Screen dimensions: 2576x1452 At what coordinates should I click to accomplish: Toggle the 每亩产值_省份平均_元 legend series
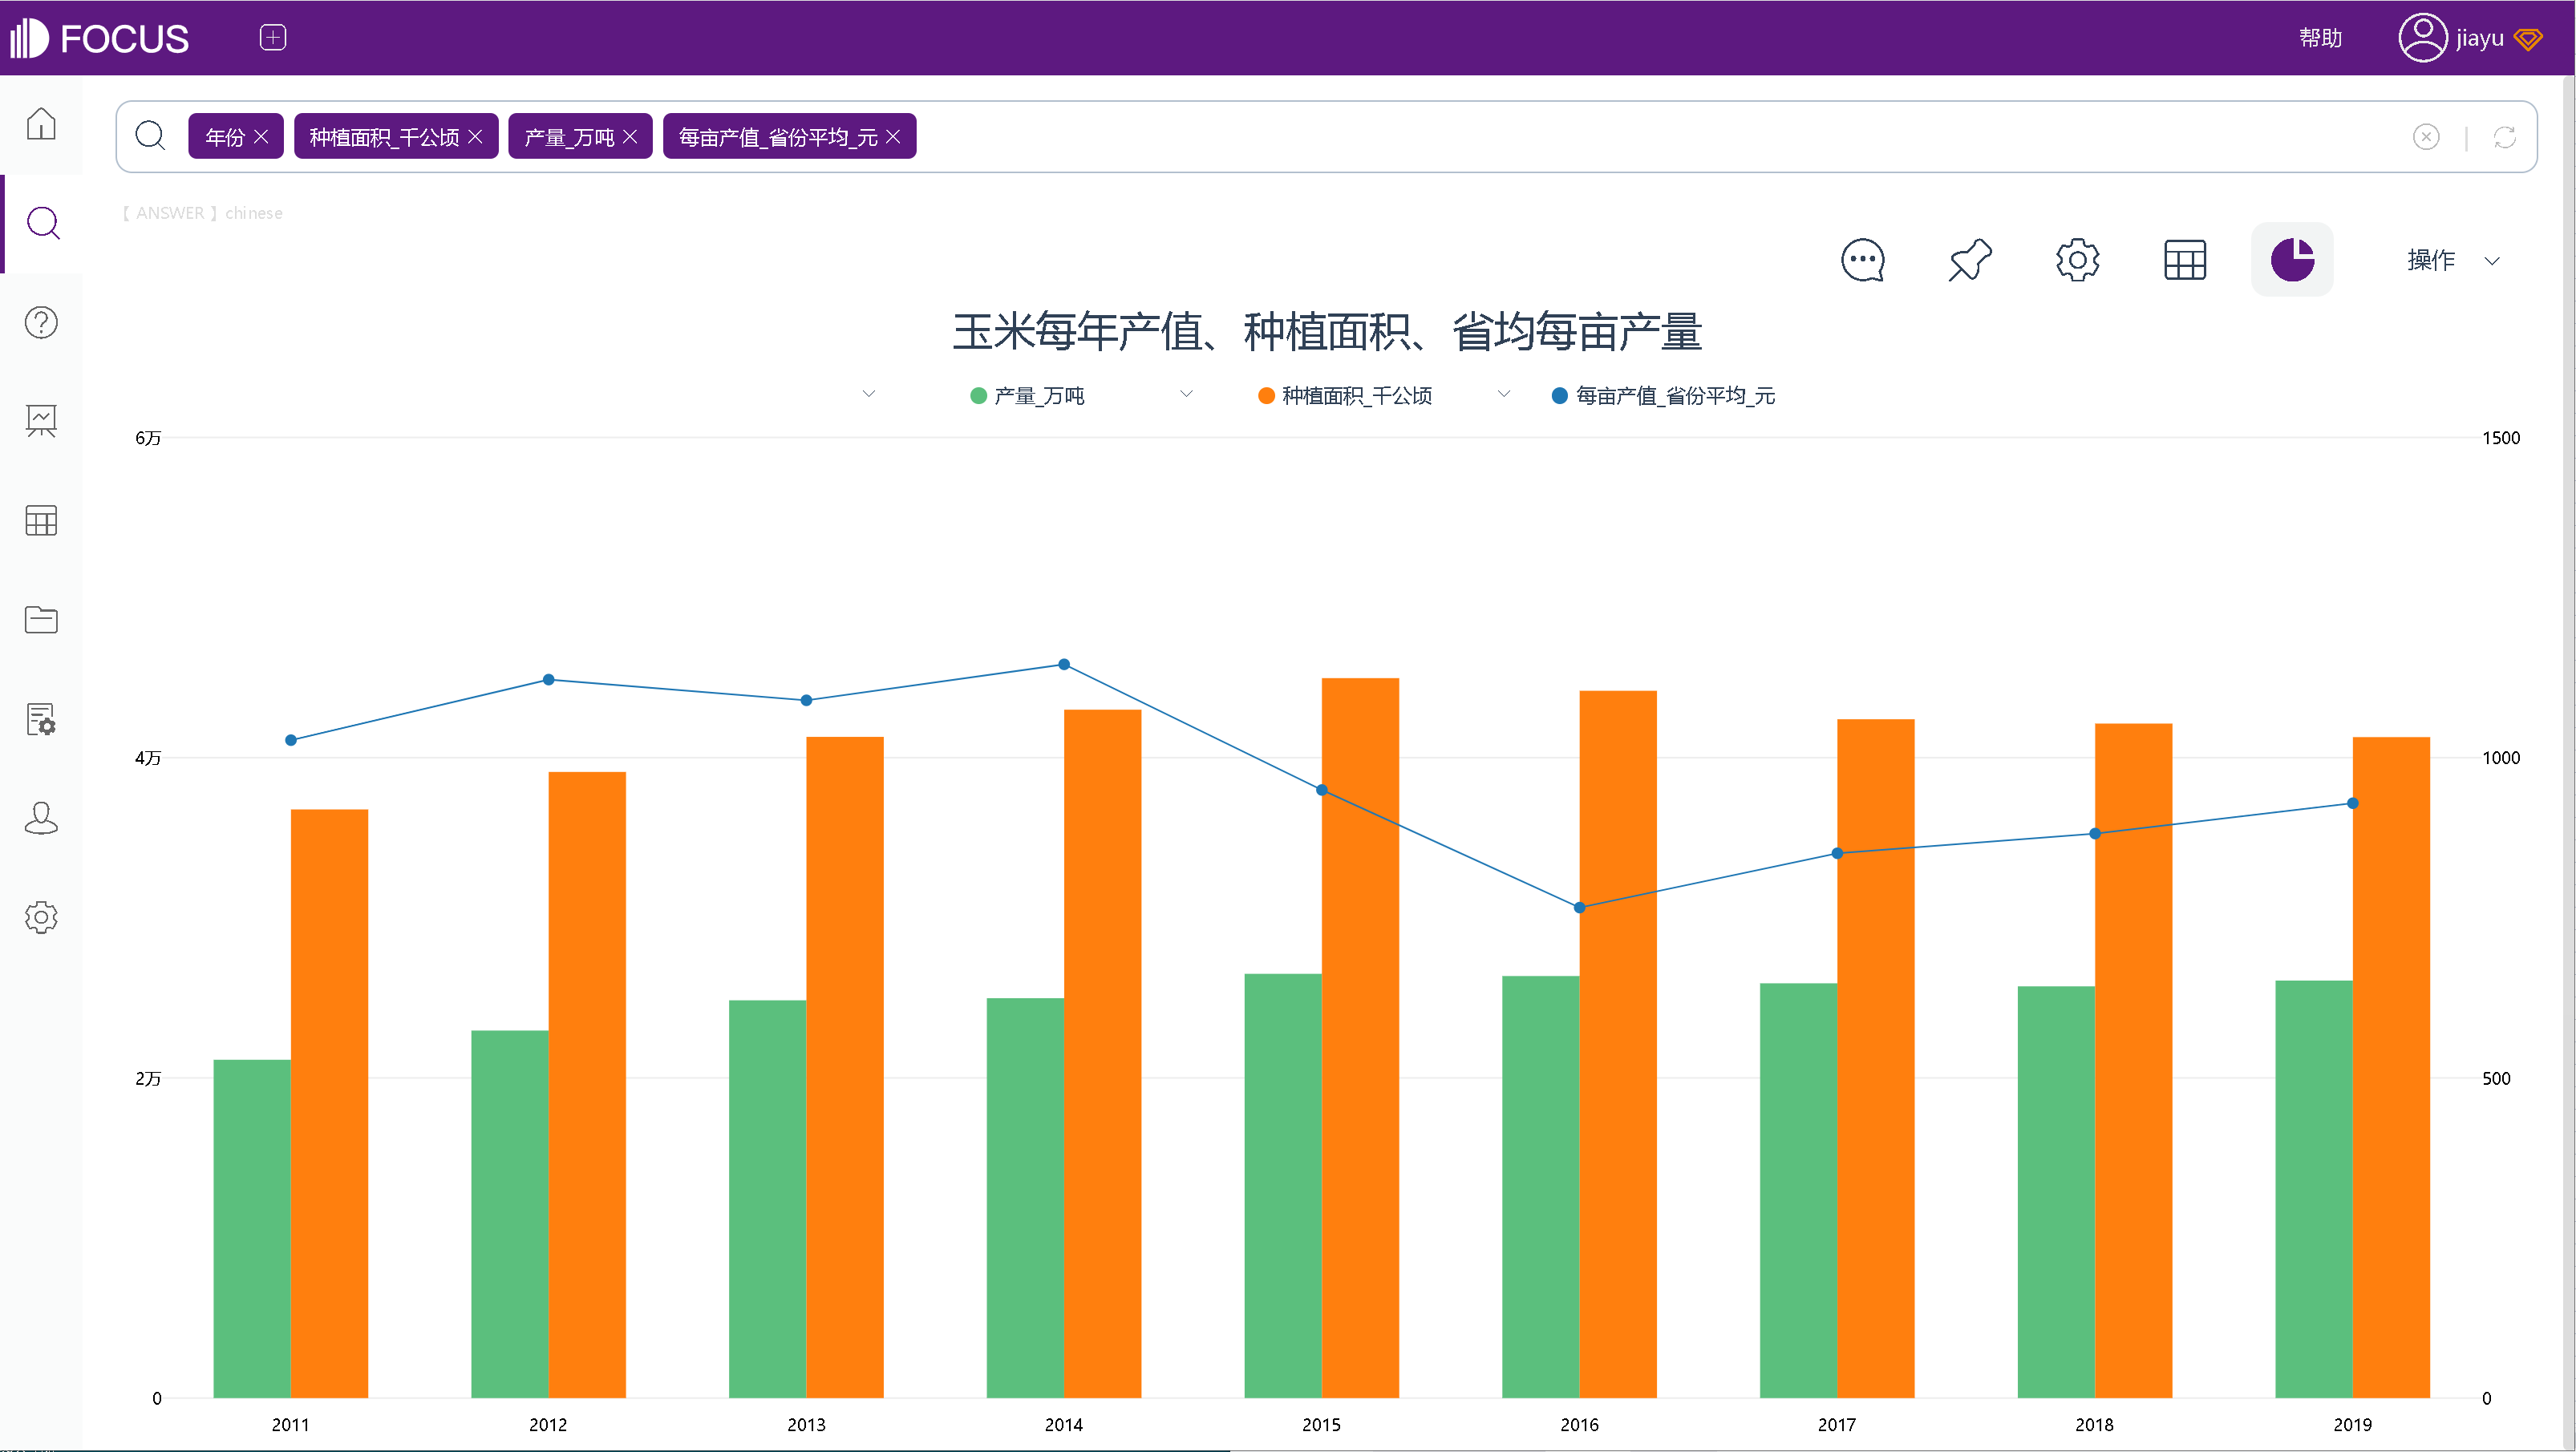click(1663, 396)
